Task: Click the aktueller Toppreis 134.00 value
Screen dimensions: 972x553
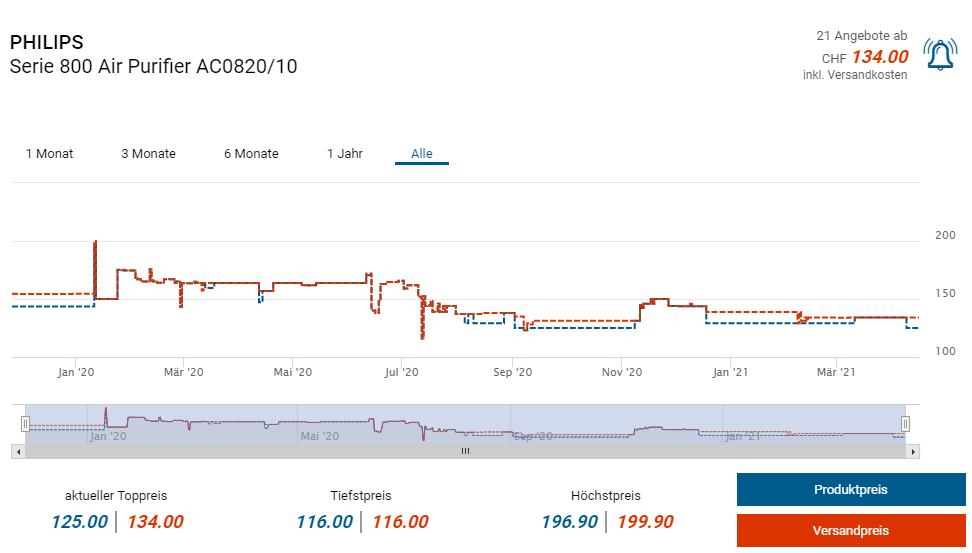Action: tap(155, 522)
